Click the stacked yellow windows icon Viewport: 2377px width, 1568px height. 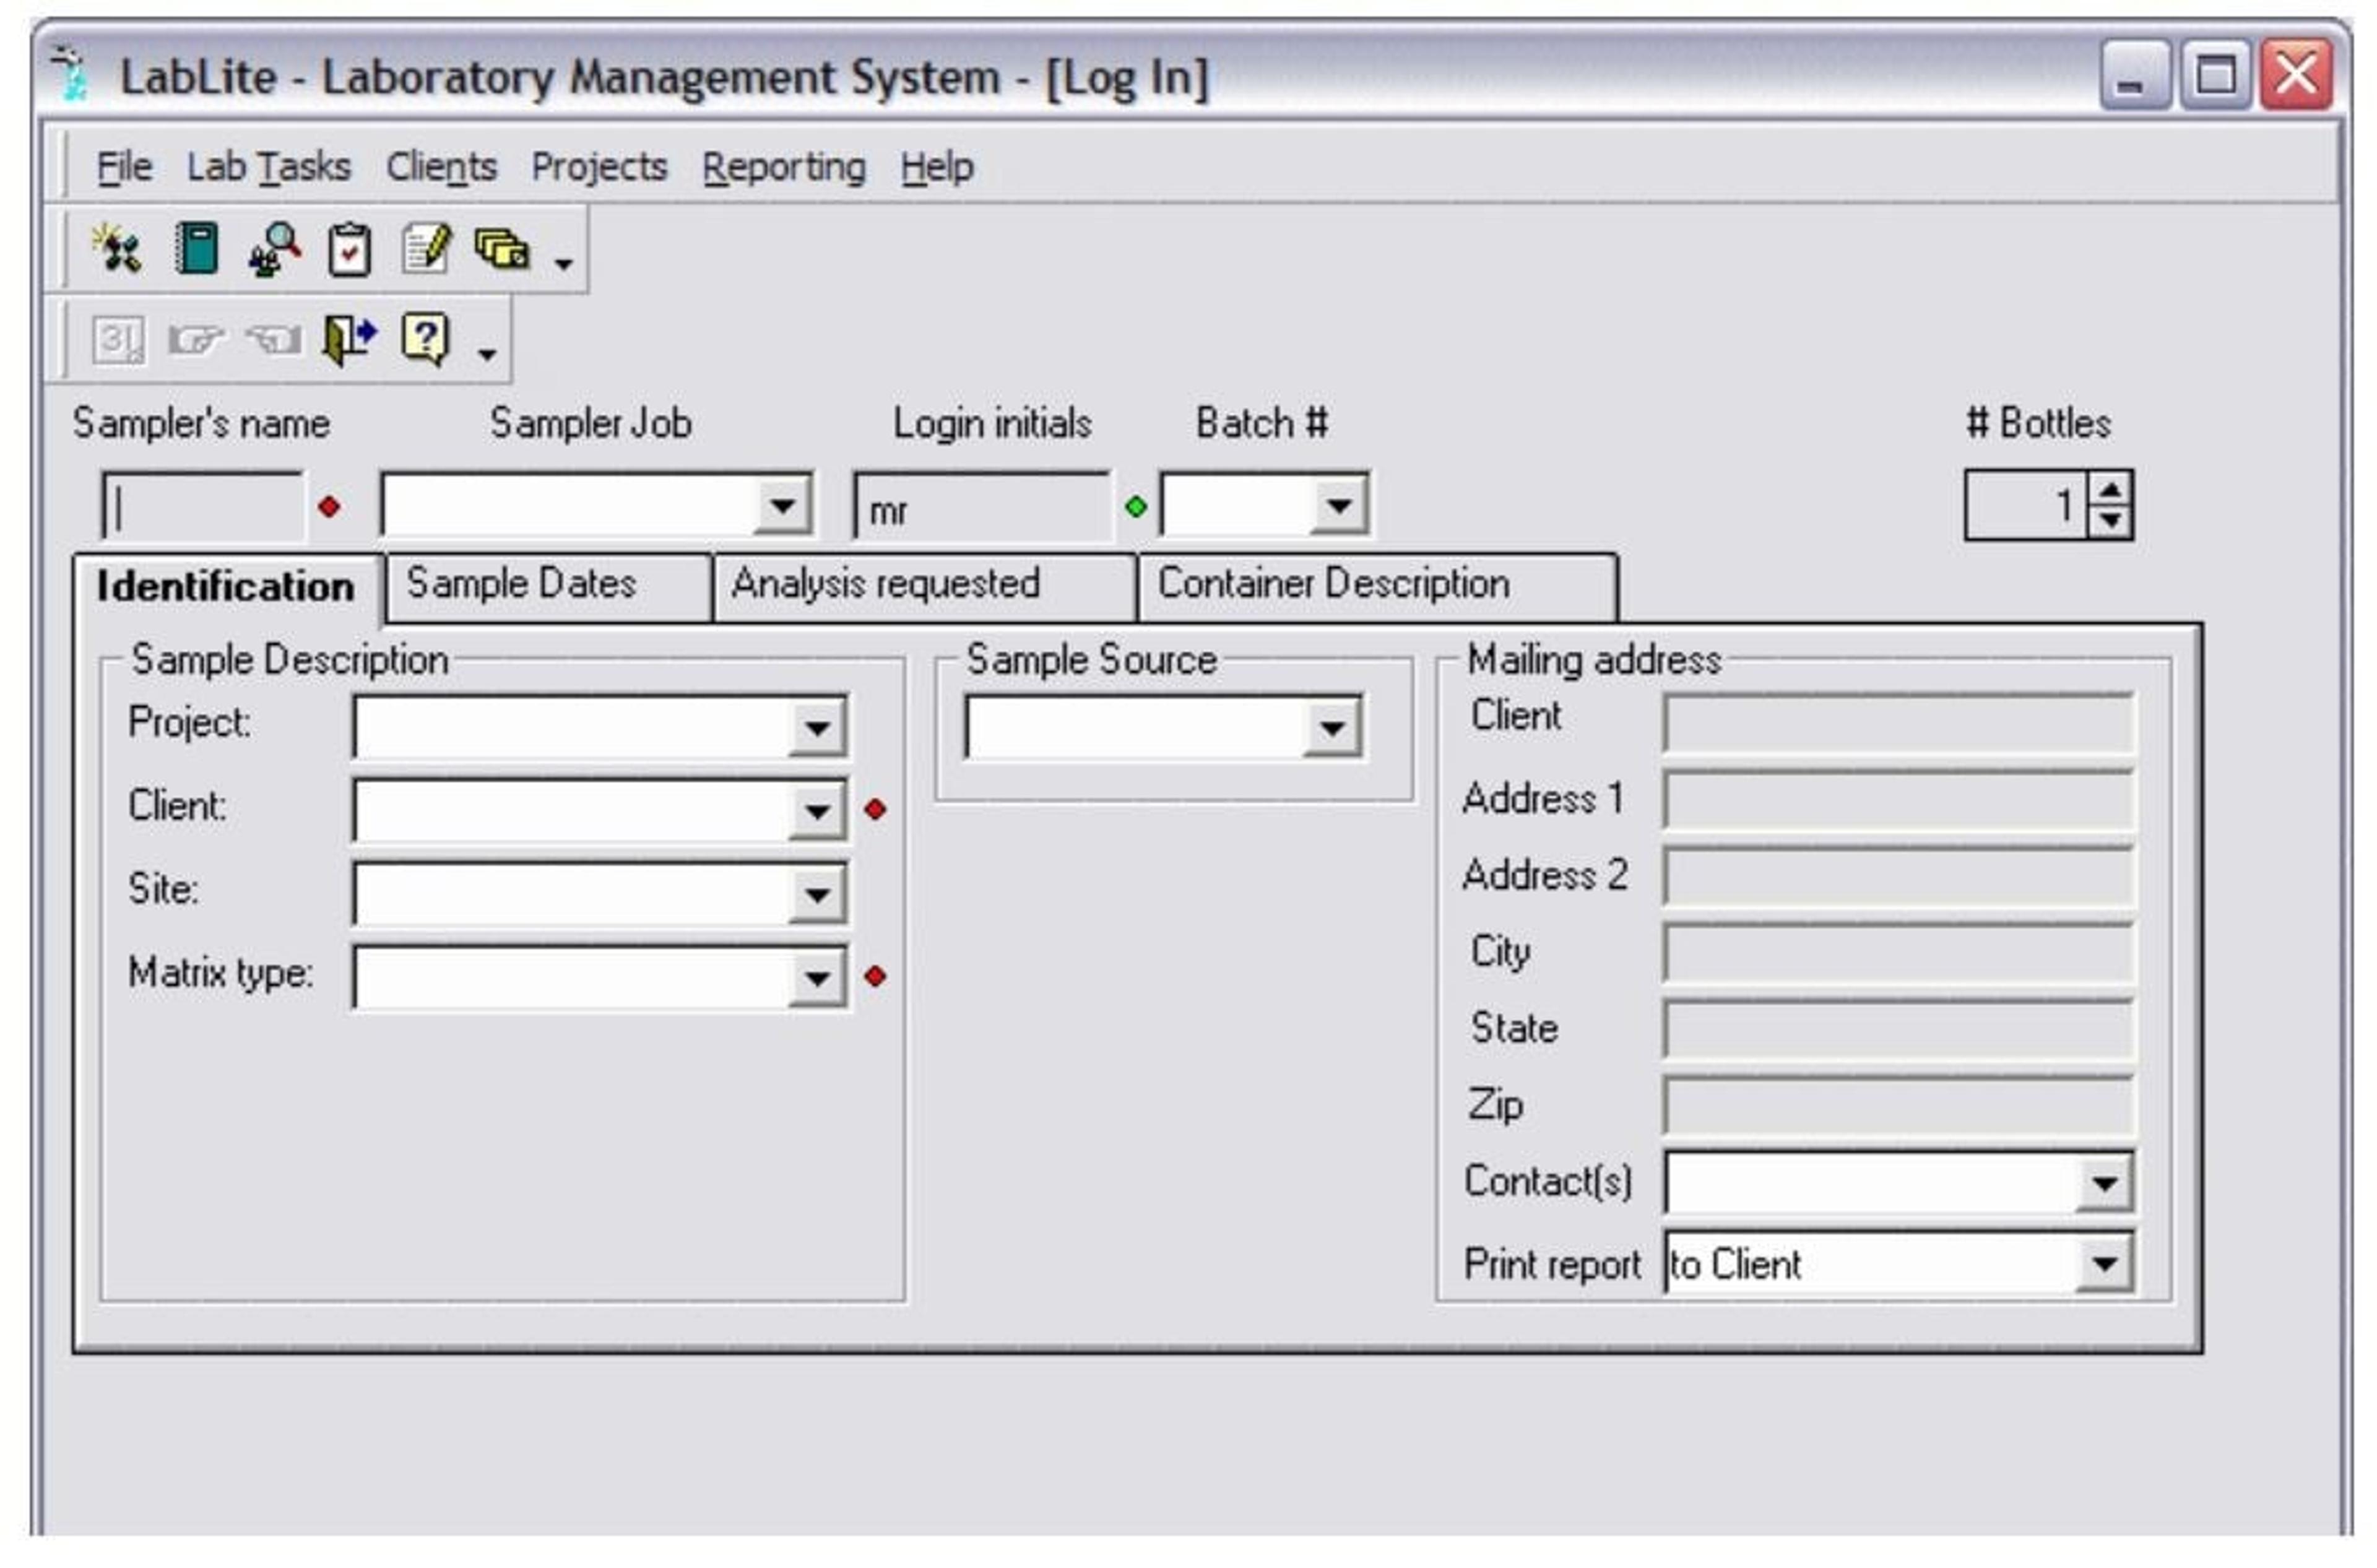point(502,249)
